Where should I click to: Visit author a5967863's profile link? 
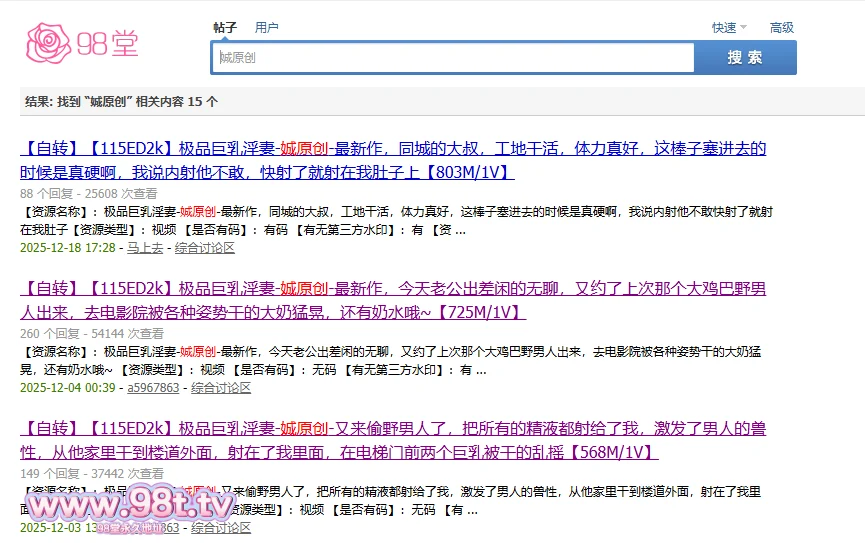point(153,387)
